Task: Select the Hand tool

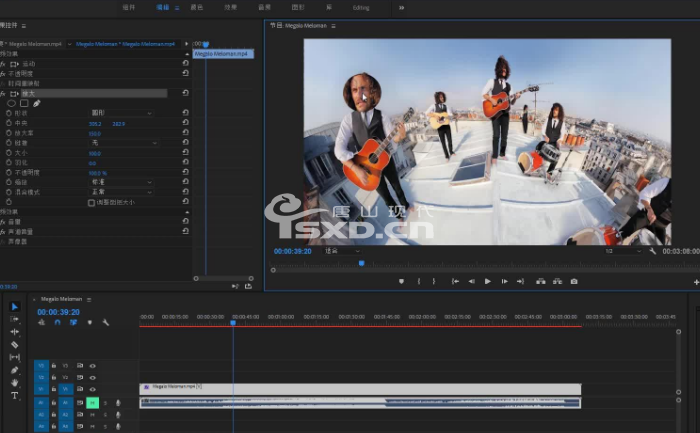Action: pos(14,383)
